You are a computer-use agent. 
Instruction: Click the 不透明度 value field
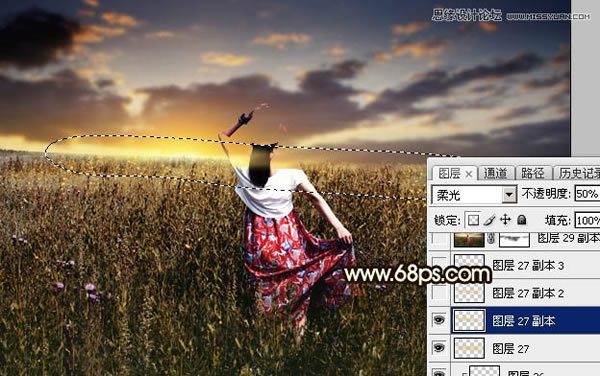[x=587, y=194]
